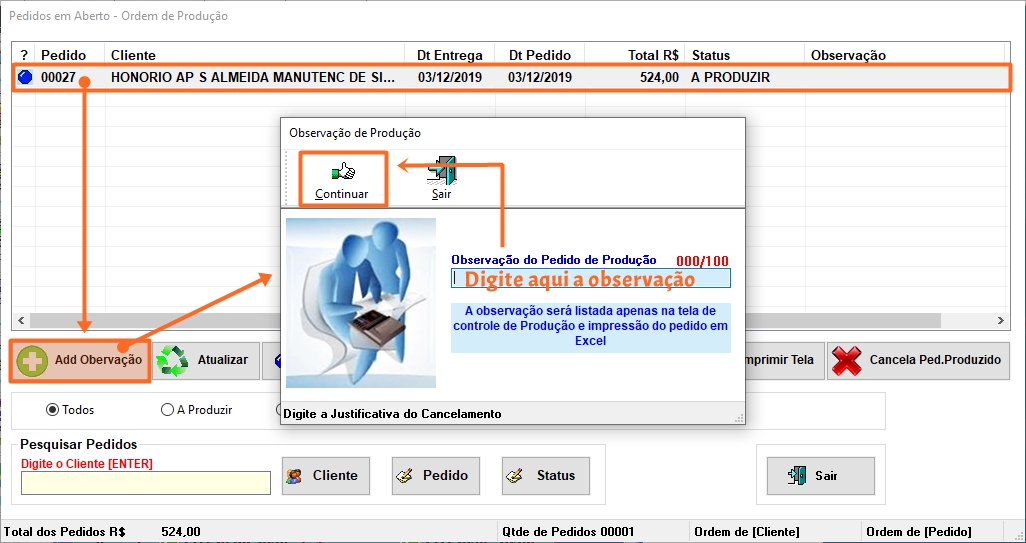Screen dimensions: 1026x543
Task: Click the green recycle Atualizar icon
Action: click(x=172, y=360)
